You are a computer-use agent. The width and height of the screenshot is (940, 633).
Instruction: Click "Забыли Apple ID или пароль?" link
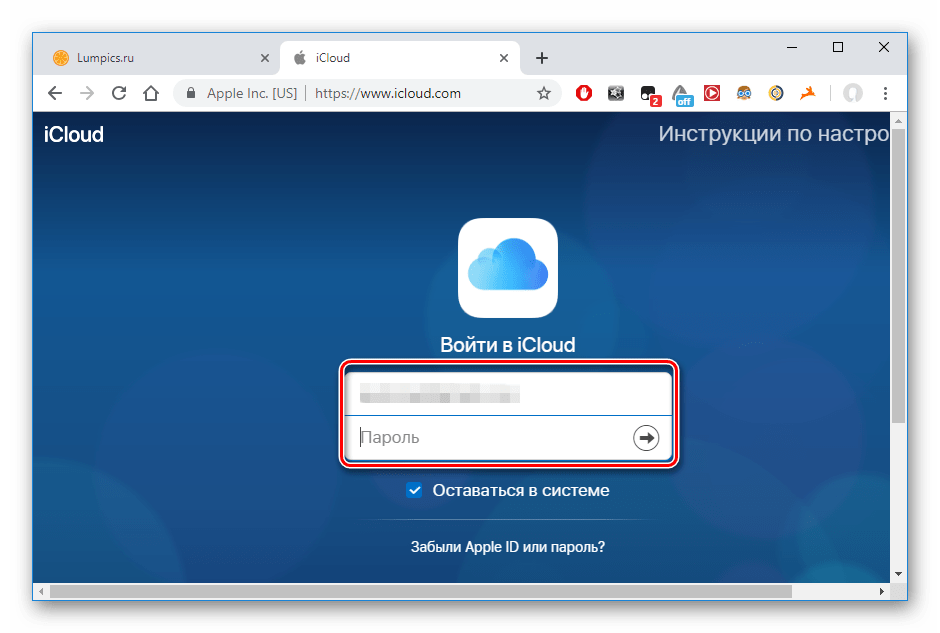coord(508,547)
